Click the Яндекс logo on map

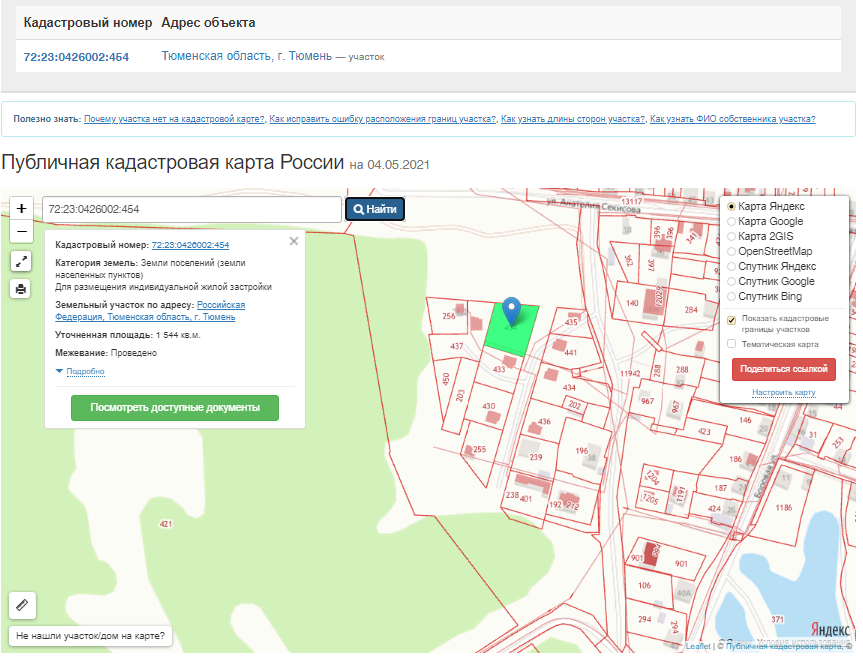(x=830, y=629)
